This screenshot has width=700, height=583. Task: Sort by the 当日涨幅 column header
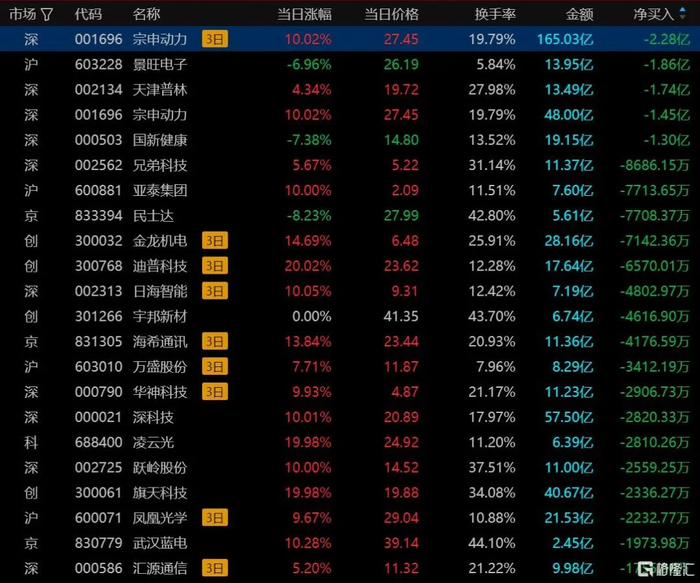pos(304,14)
